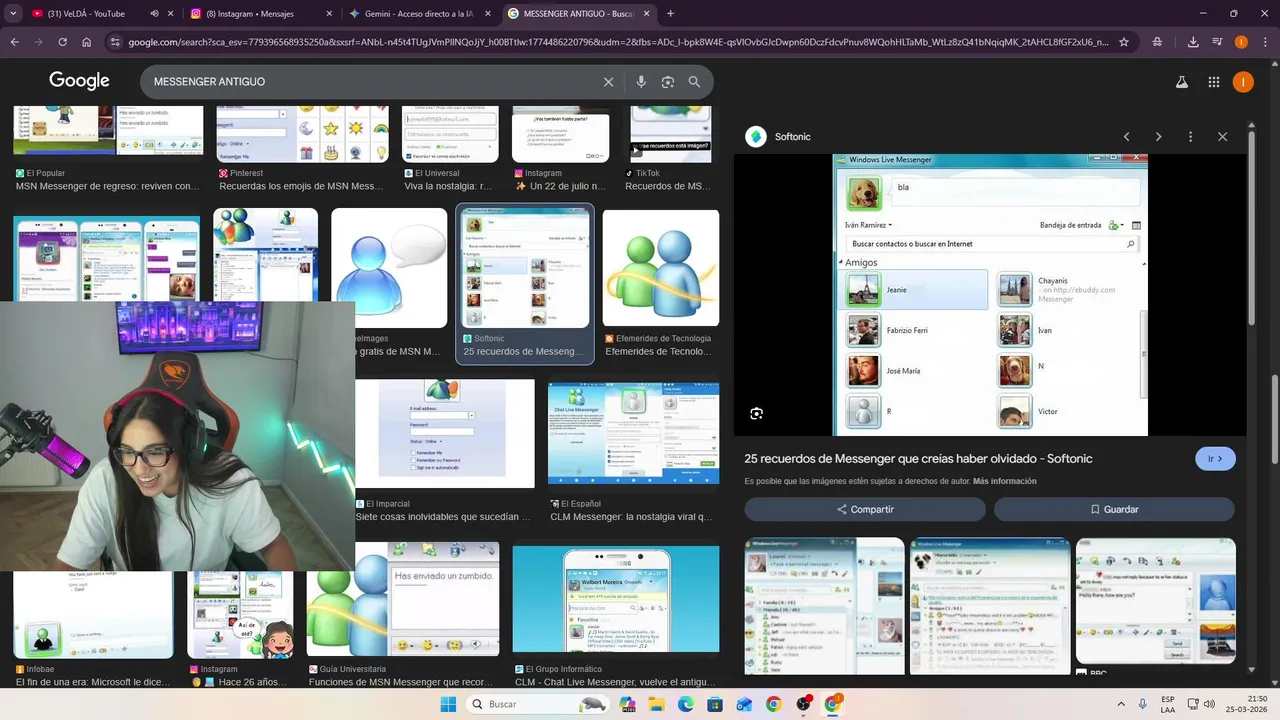Show next image in preview panel

click(x=1158, y=137)
